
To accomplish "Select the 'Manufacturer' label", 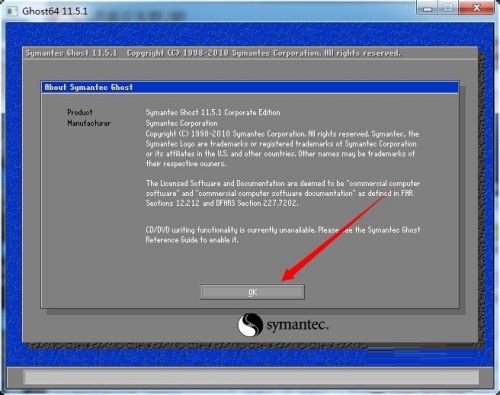I will pos(89,123).
